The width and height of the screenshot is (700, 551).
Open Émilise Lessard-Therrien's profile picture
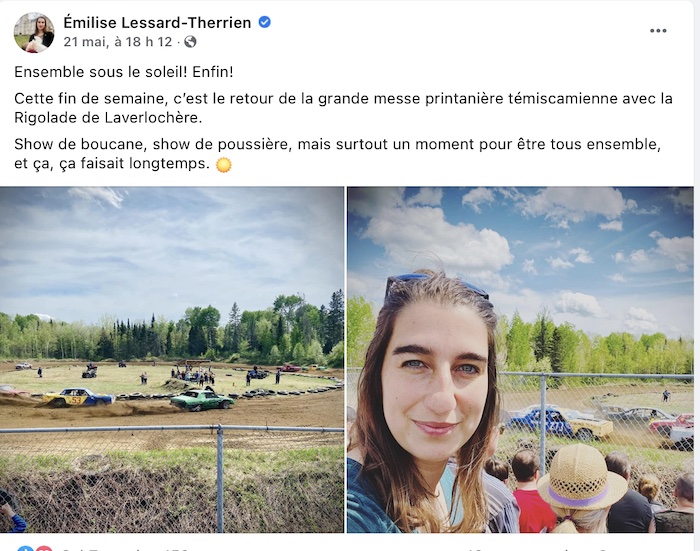tap(34, 33)
